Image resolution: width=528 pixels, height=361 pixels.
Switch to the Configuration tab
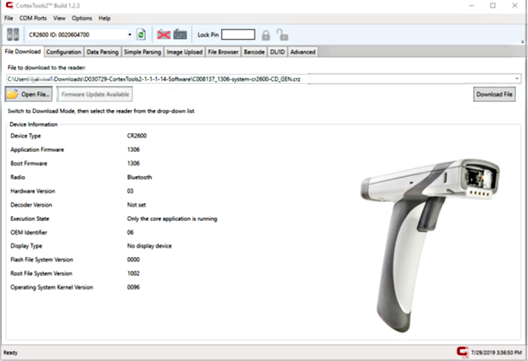coord(64,52)
